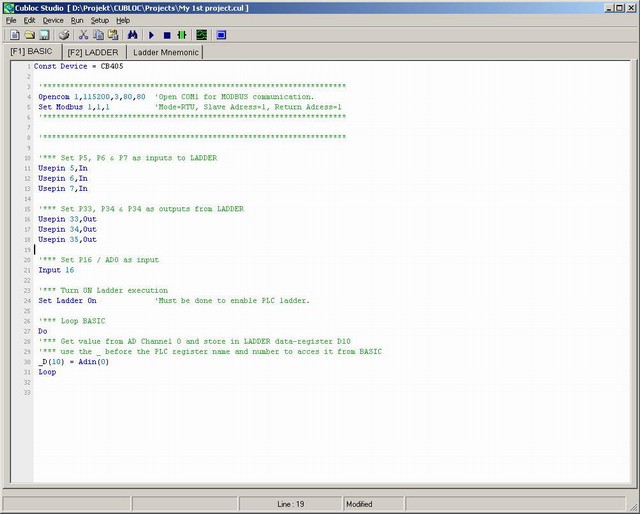The image size is (640, 514).
Task: Save the project with the floppy disk icon
Action: pos(44,35)
